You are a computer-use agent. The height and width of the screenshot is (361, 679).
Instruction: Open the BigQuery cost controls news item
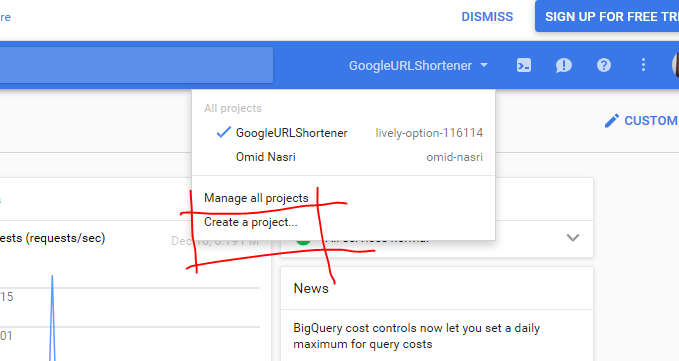417,336
